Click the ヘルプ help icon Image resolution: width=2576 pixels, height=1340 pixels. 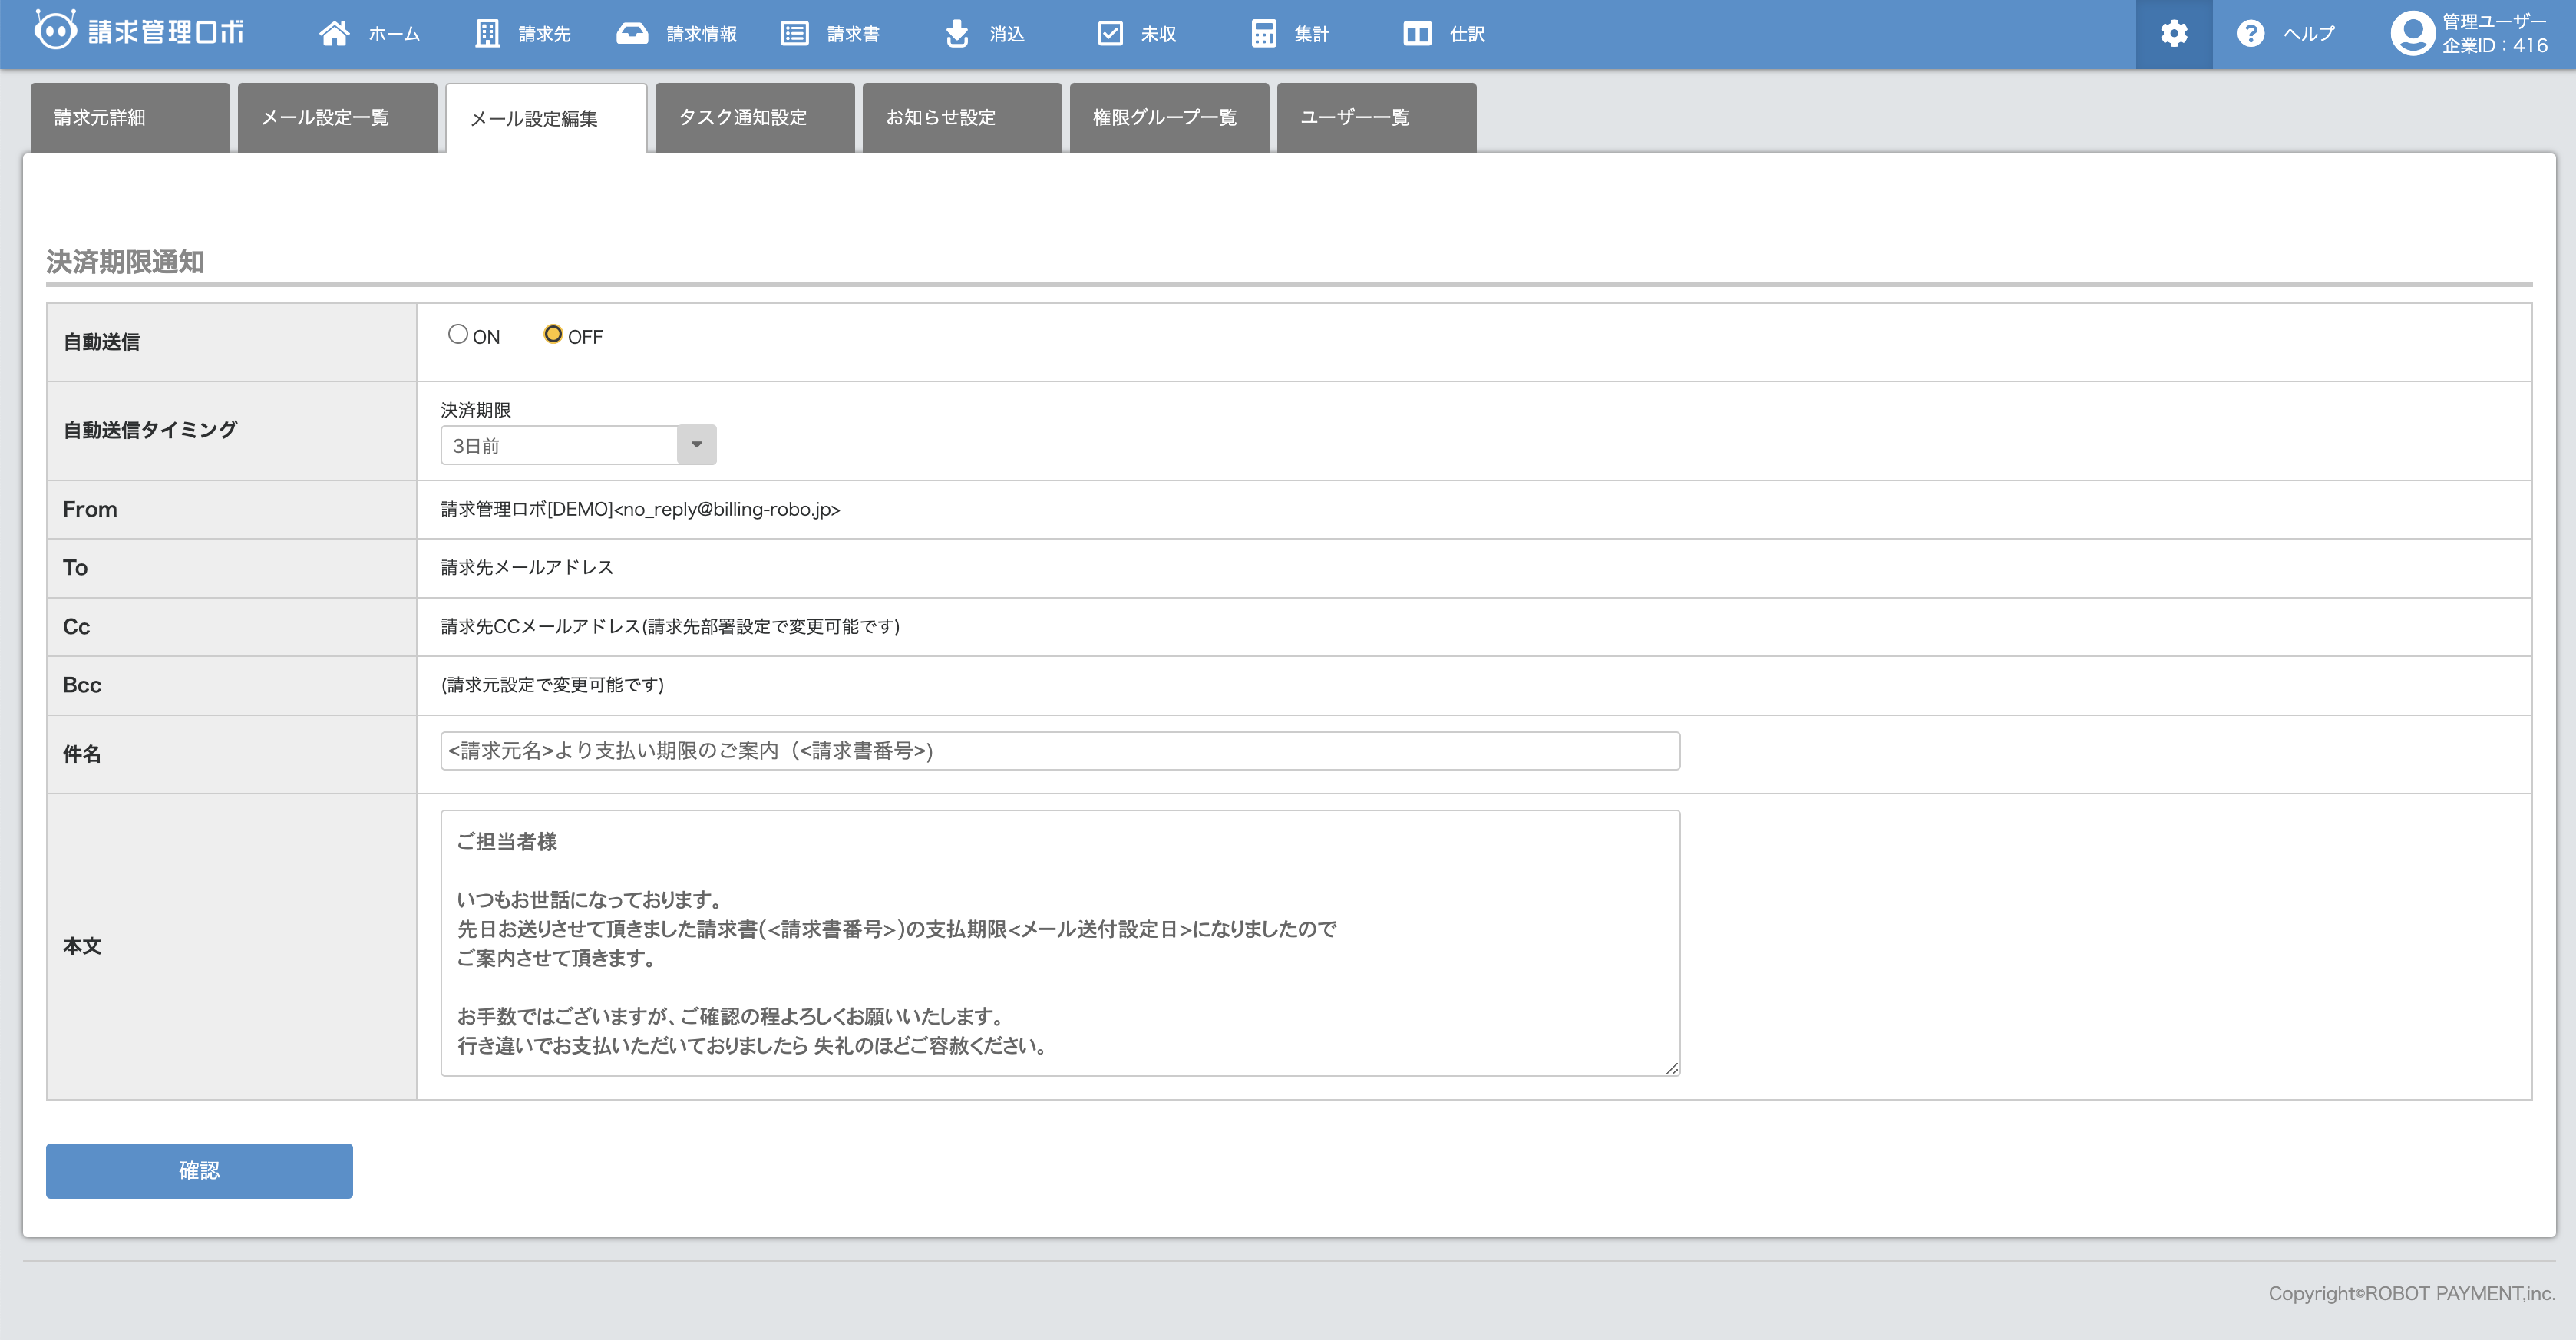click(x=2251, y=32)
